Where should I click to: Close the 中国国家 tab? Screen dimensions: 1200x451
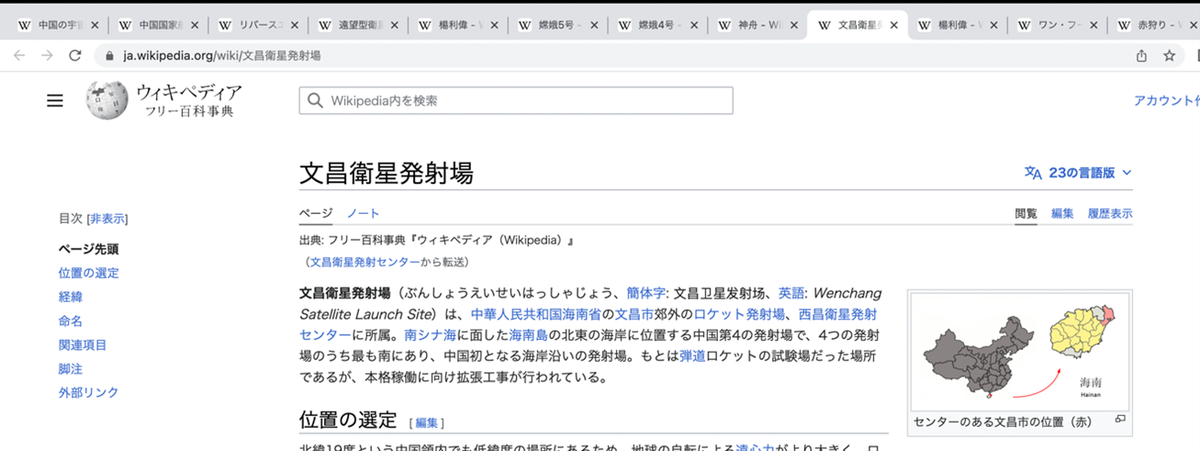(x=193, y=25)
